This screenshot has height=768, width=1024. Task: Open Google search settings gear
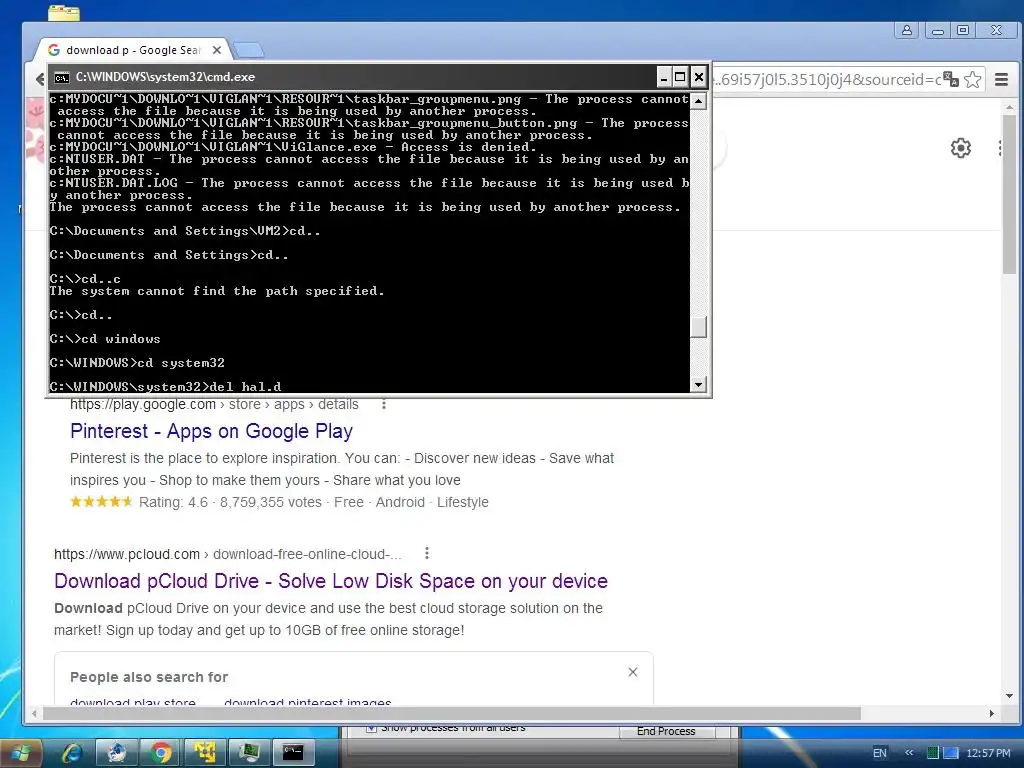point(960,148)
